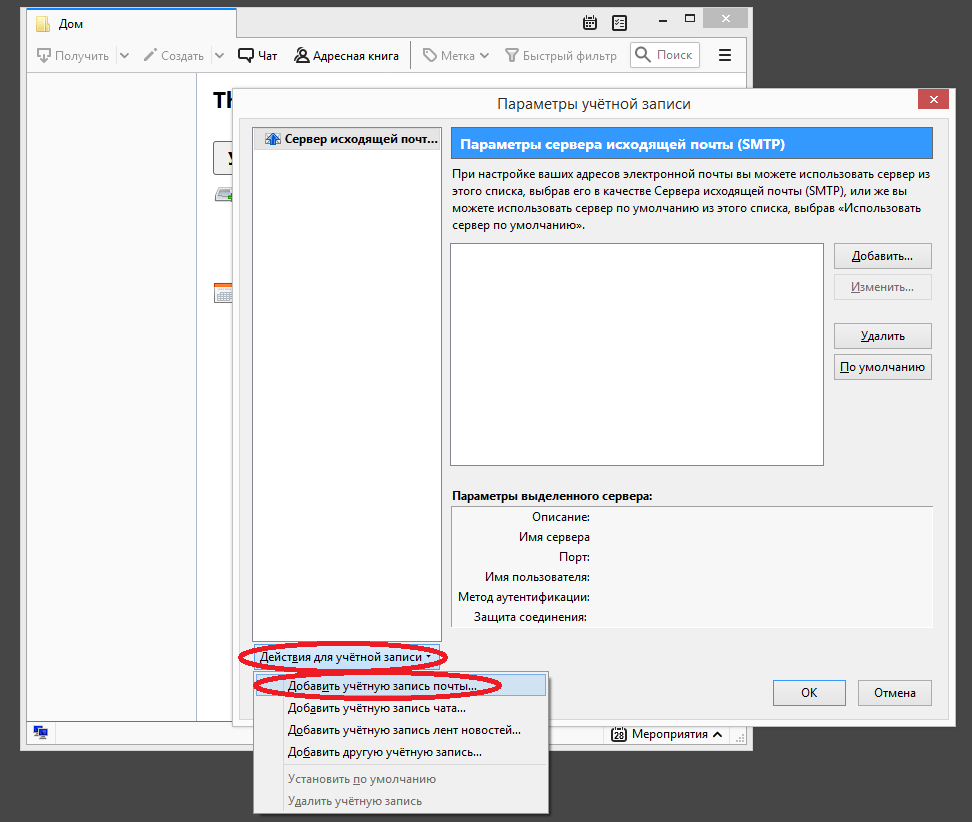Expand the Мероприятия panel chevron
This screenshot has width=972, height=822.
click(716, 734)
